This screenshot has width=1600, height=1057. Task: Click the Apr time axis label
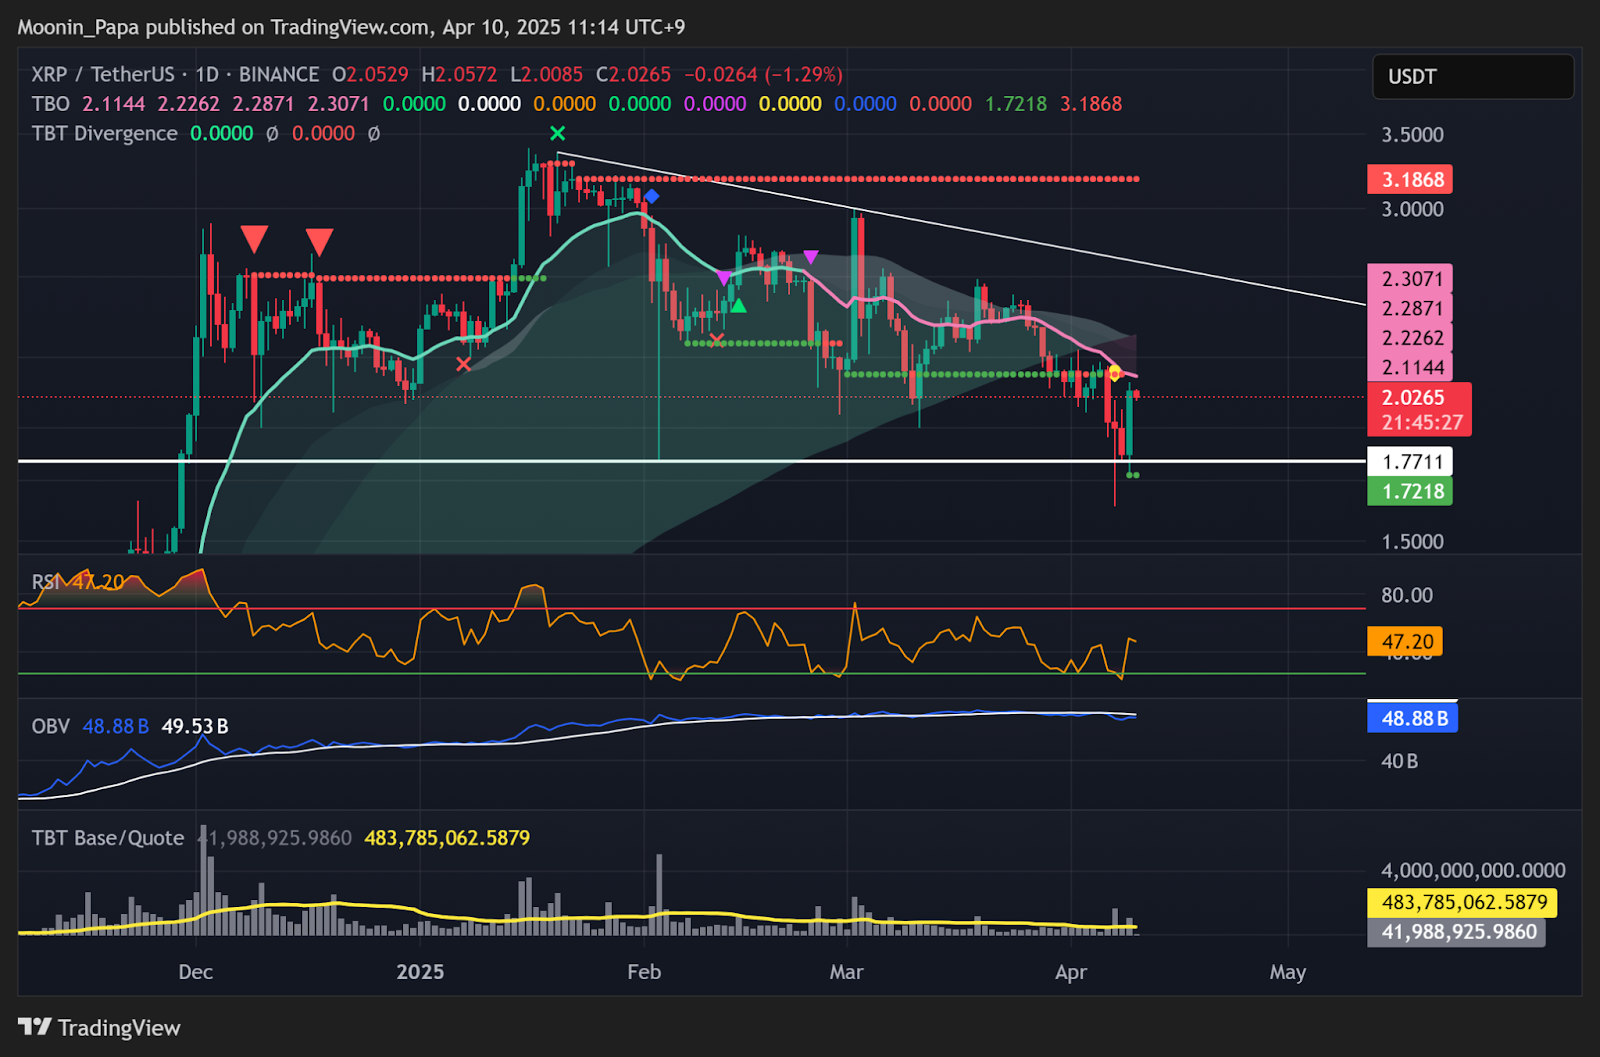click(x=1071, y=972)
